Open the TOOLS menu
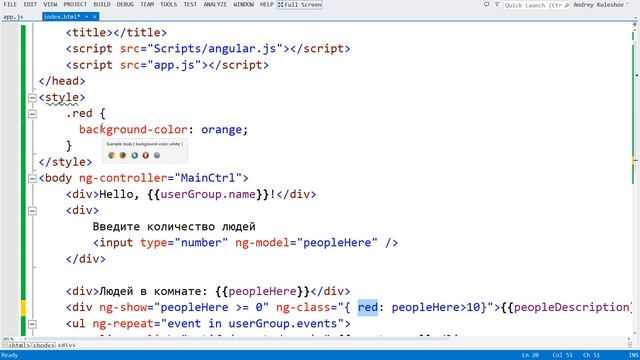The height and width of the screenshot is (360, 640). pyautogui.click(x=169, y=4)
